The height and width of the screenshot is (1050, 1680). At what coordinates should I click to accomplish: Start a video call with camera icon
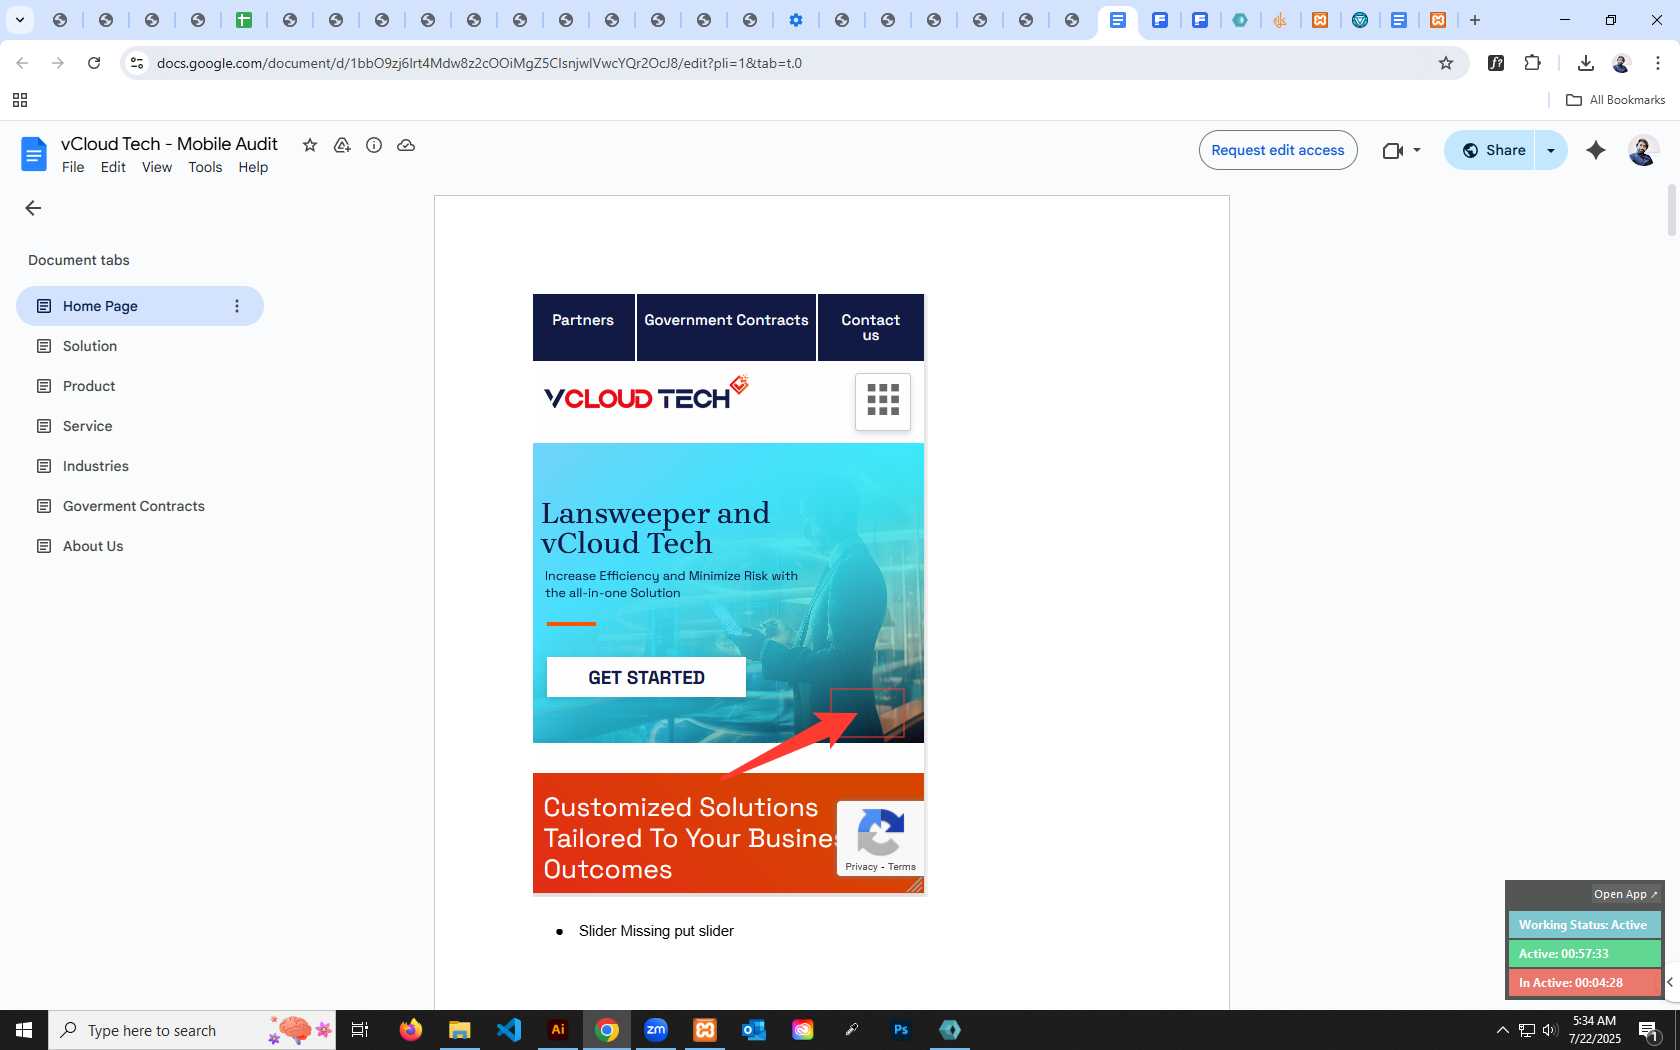[1392, 150]
